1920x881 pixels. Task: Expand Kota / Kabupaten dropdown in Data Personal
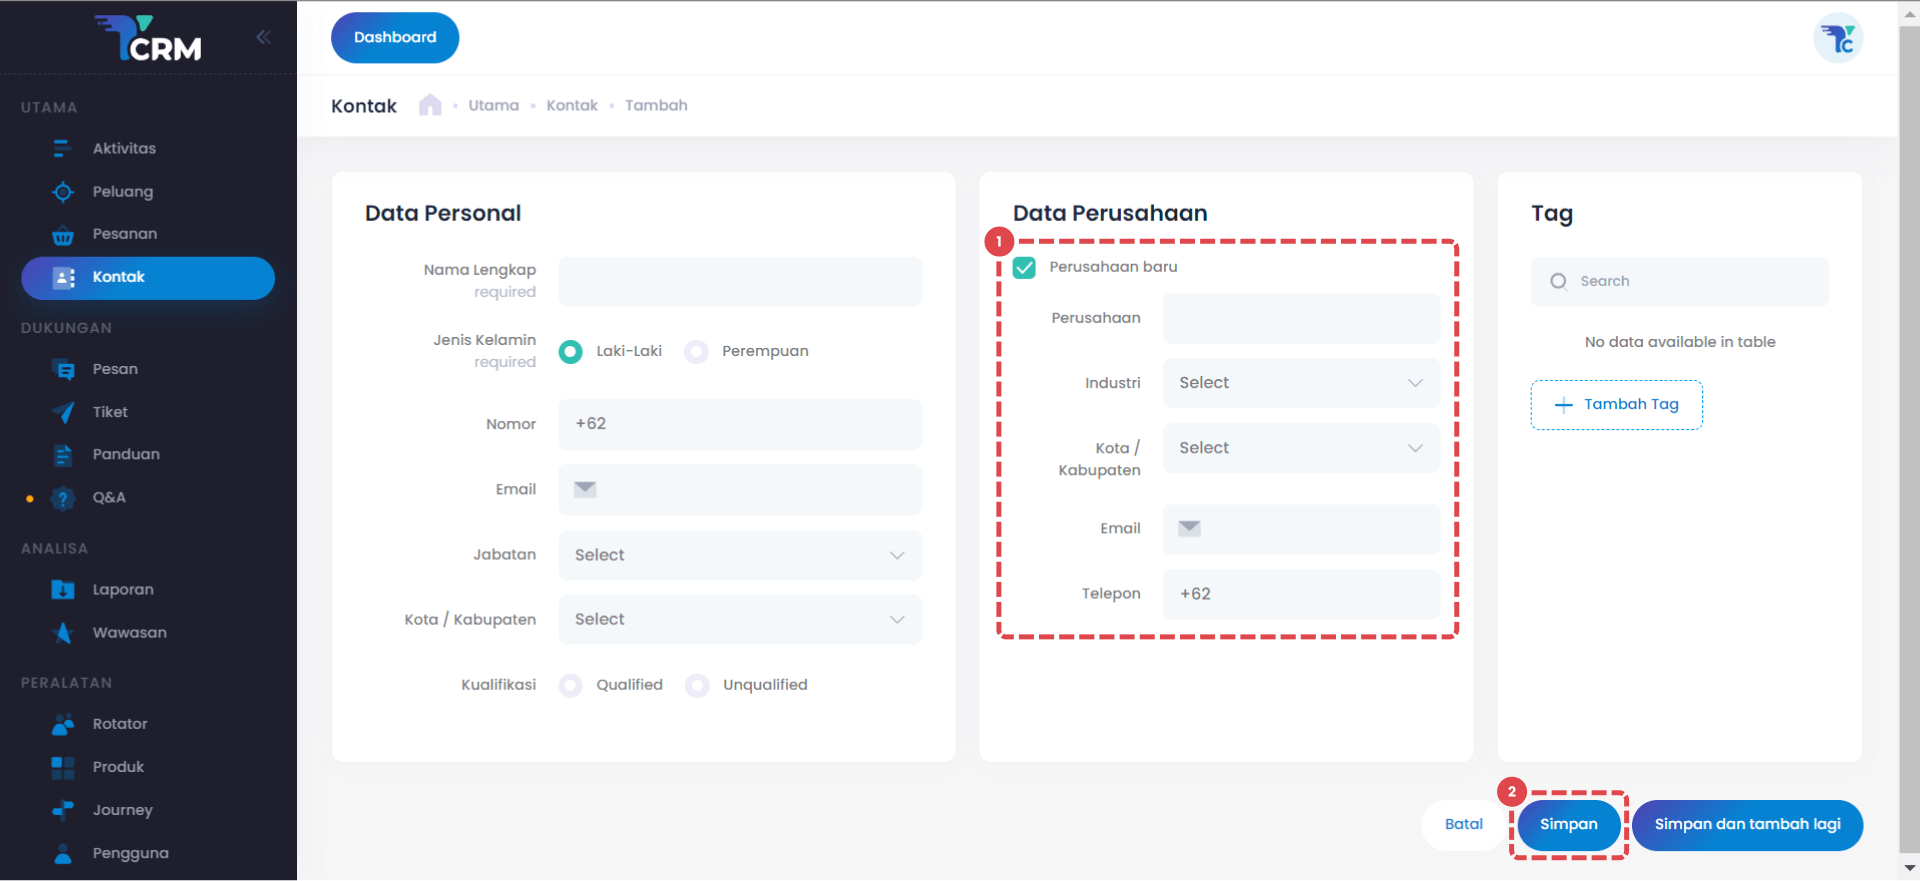tap(739, 620)
